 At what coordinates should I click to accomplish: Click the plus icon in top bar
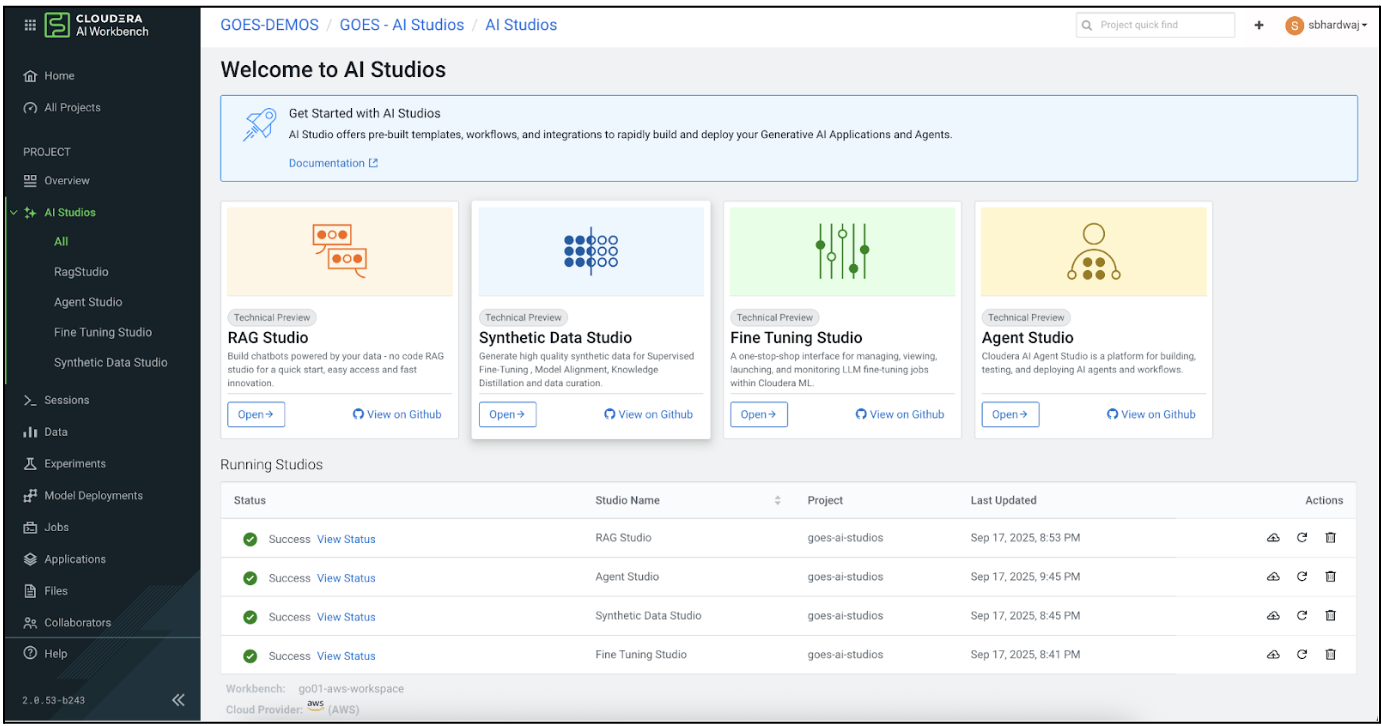1258,25
